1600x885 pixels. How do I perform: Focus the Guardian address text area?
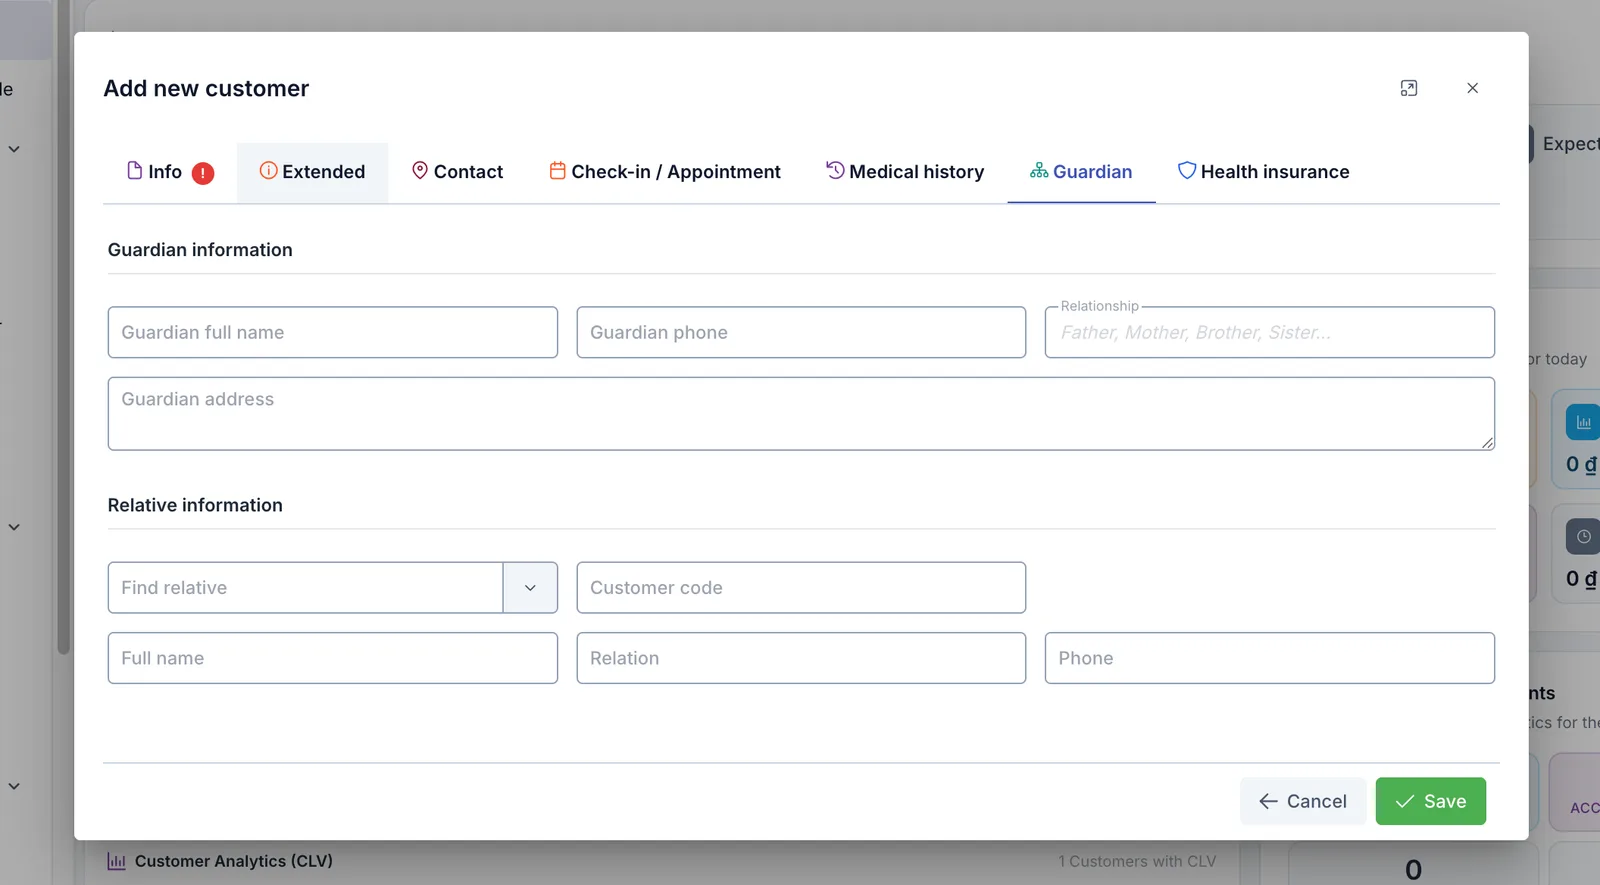(x=801, y=414)
